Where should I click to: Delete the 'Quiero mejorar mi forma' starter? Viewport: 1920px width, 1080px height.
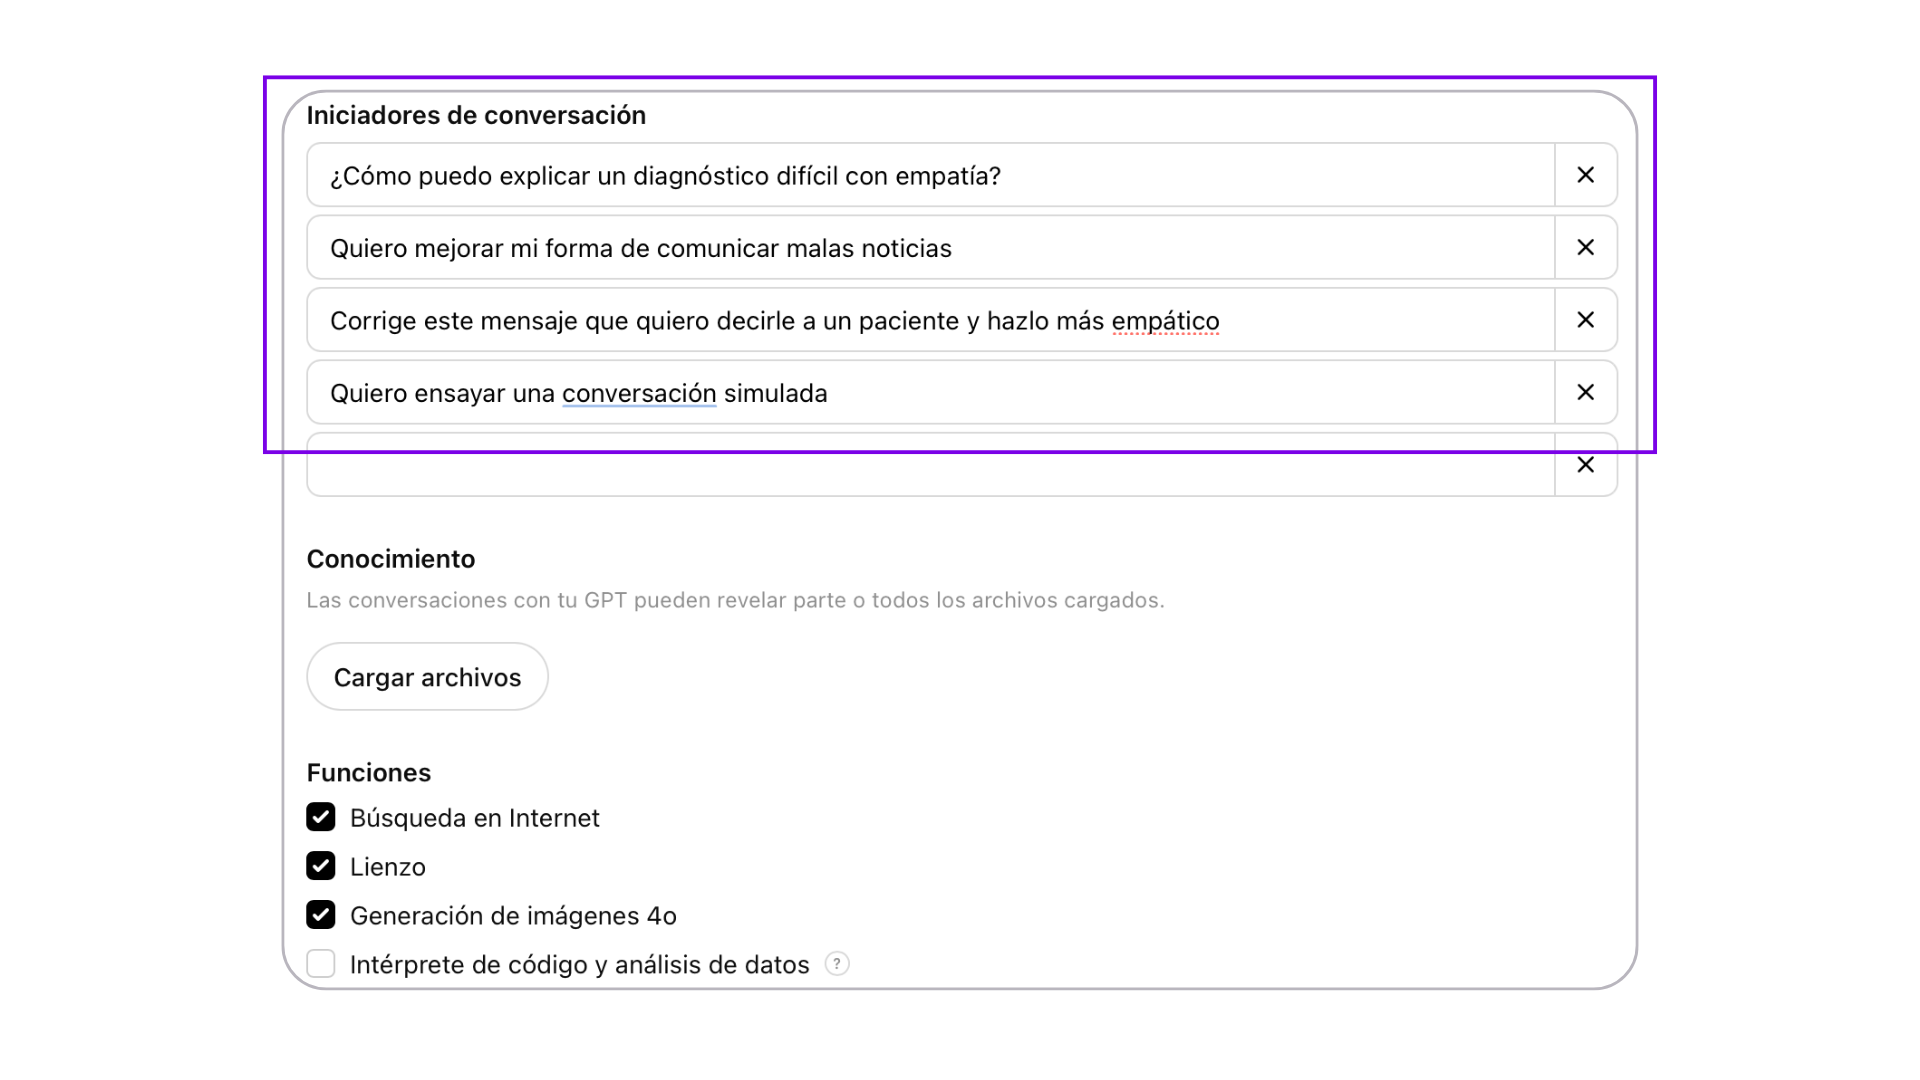tap(1586, 247)
